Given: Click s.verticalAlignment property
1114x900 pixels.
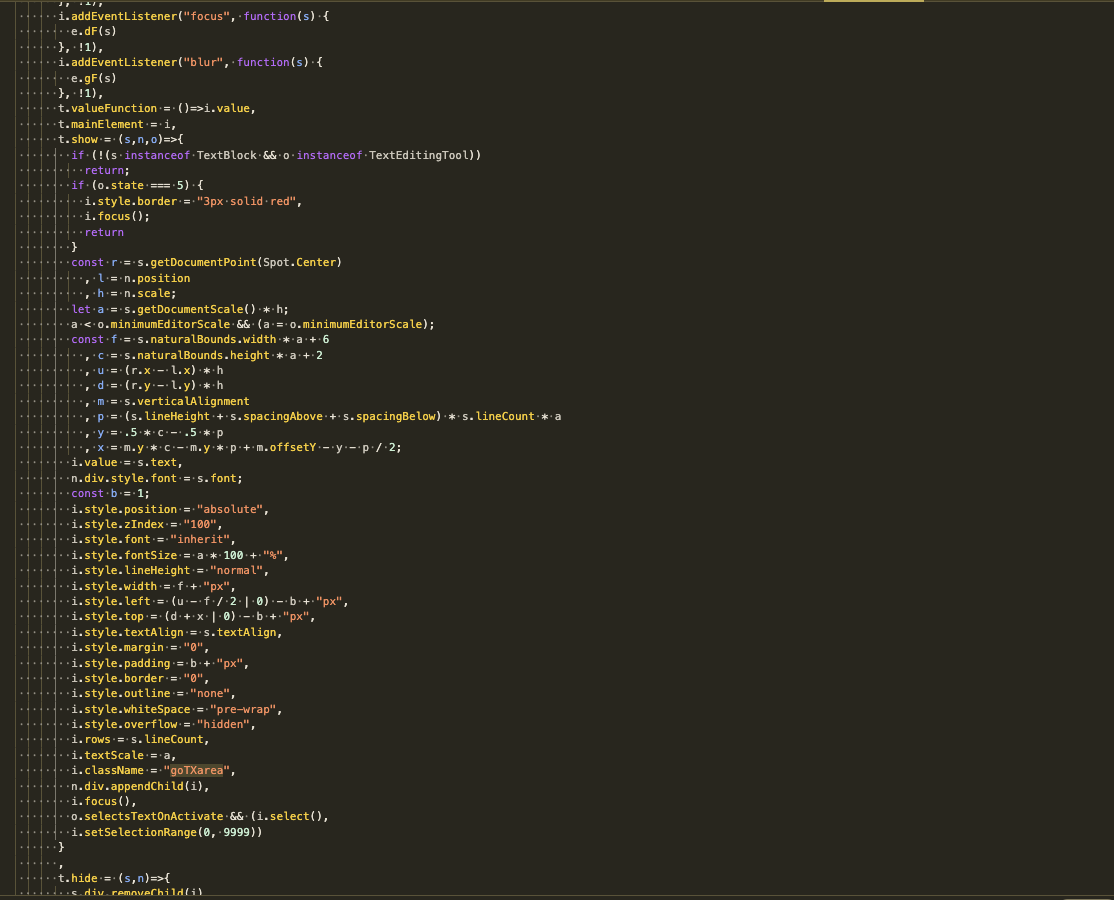Looking at the screenshot, I should 187,401.
